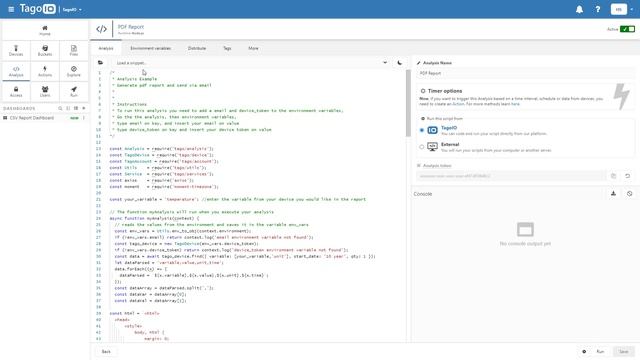Add a new dashboard with plus icon
This screenshot has width=640, height=360.
(84, 108)
